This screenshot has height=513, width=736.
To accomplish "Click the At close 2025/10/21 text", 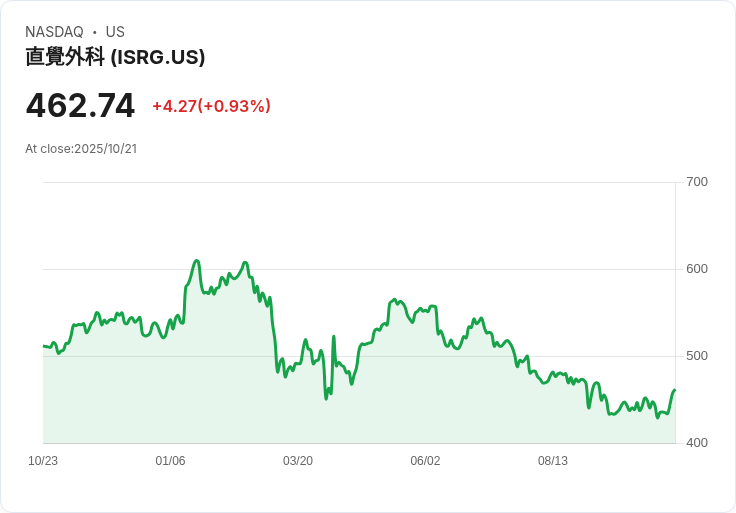I will [x=81, y=149].
